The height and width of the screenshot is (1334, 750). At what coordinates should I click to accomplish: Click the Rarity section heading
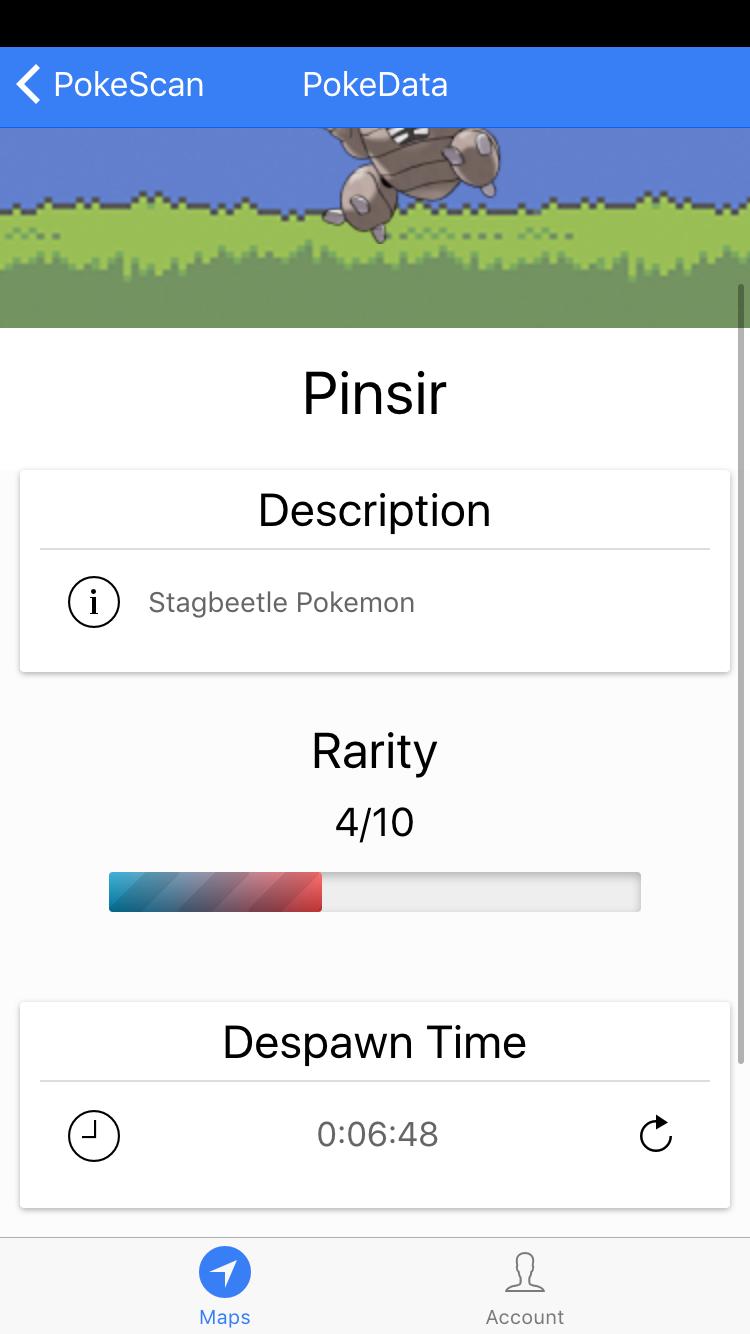375,751
